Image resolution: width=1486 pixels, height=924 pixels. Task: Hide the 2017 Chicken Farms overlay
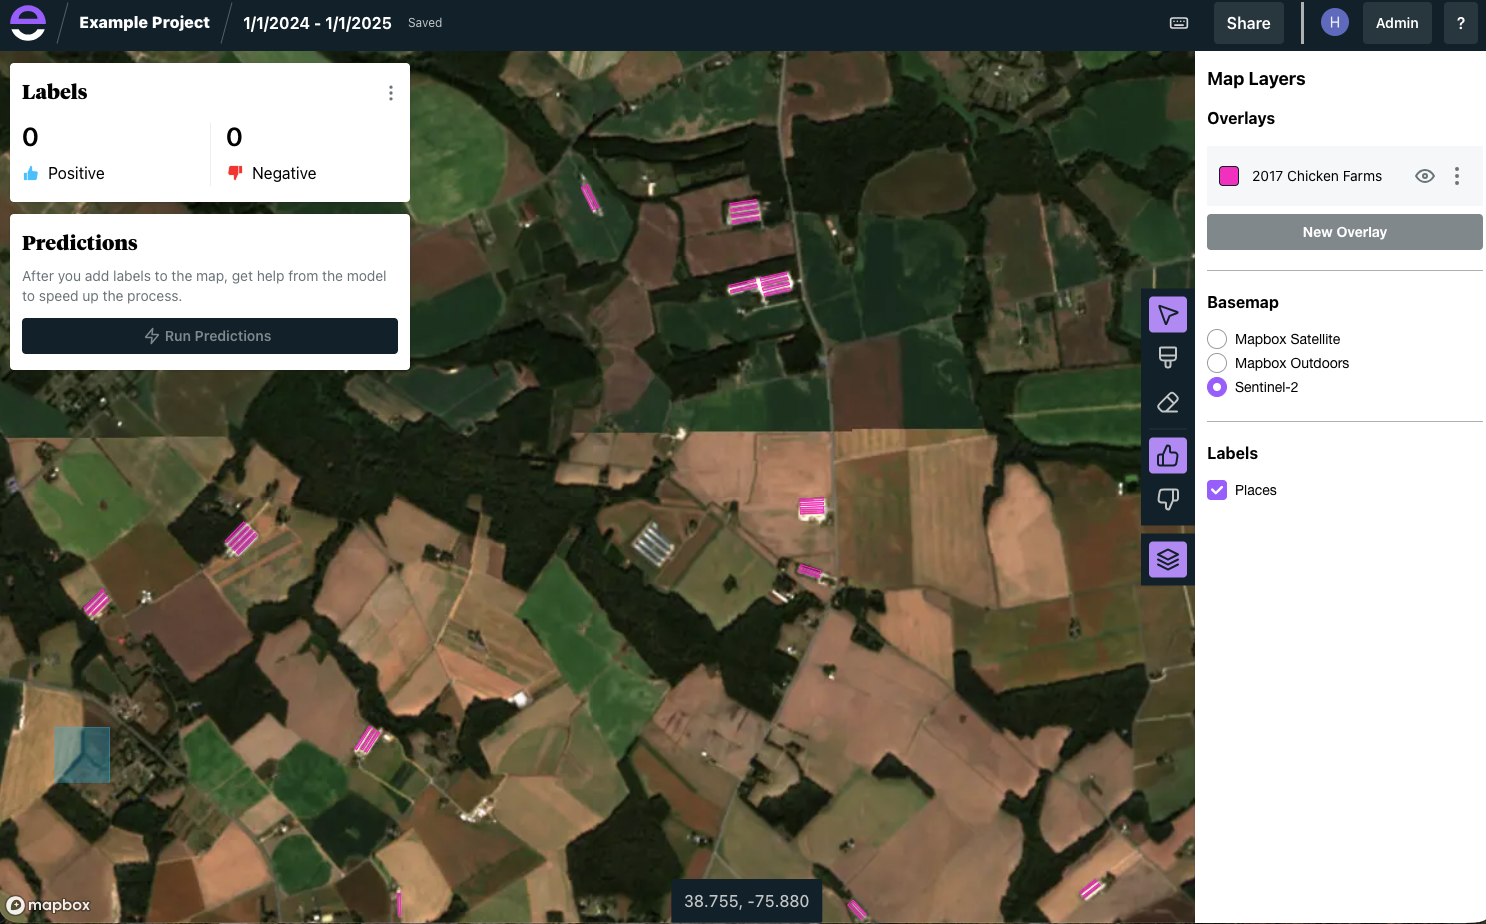[1425, 176]
